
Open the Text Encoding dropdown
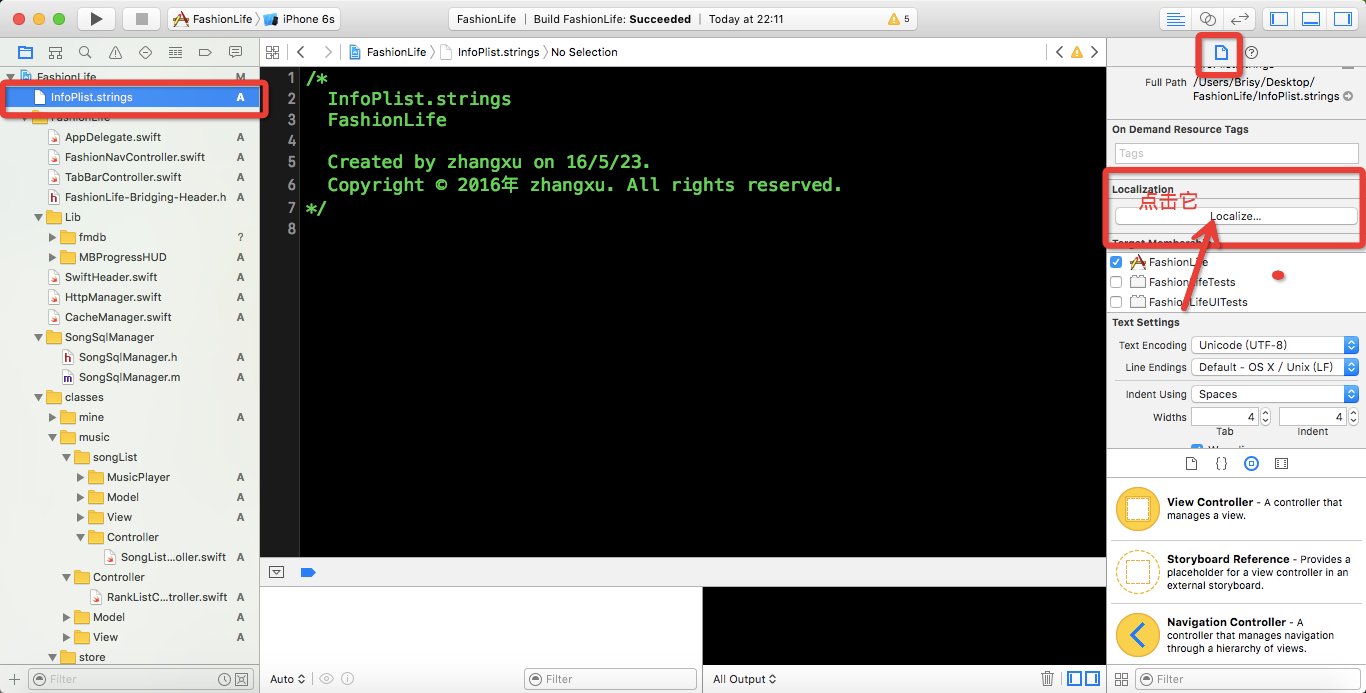pos(1275,345)
